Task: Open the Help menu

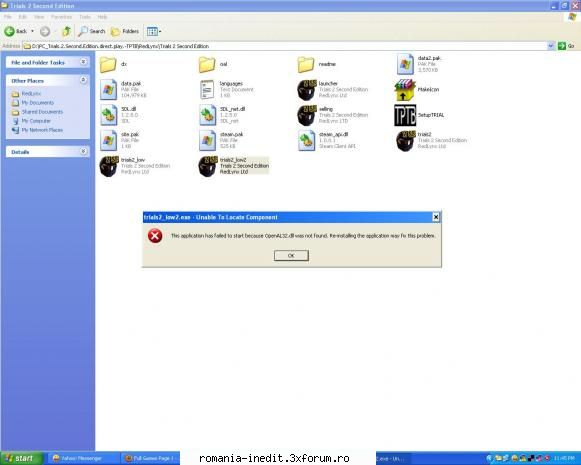Action: click(102, 17)
